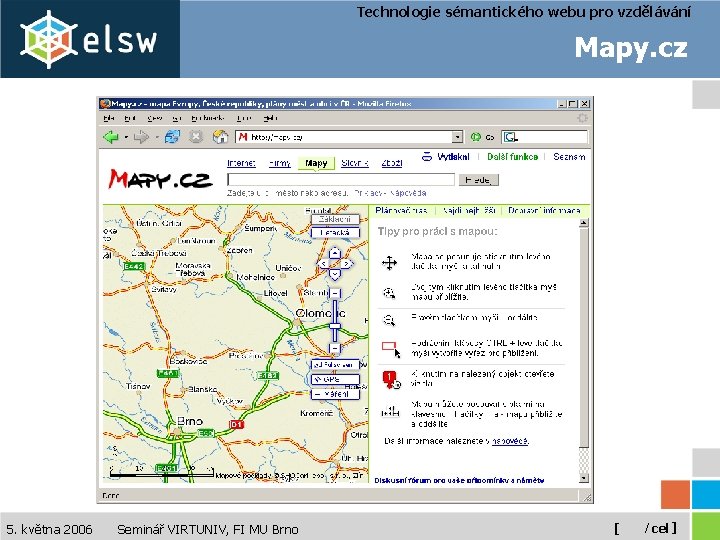Click the green Back arrow in Firefox
Viewport: 720px width, 540px height.
pyautogui.click(x=110, y=136)
